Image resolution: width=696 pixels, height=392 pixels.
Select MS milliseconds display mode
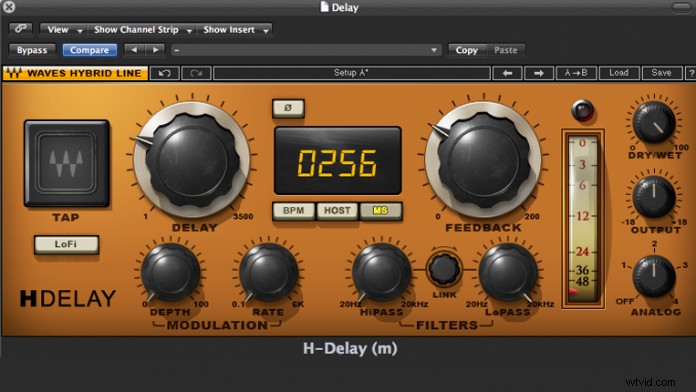(x=380, y=211)
